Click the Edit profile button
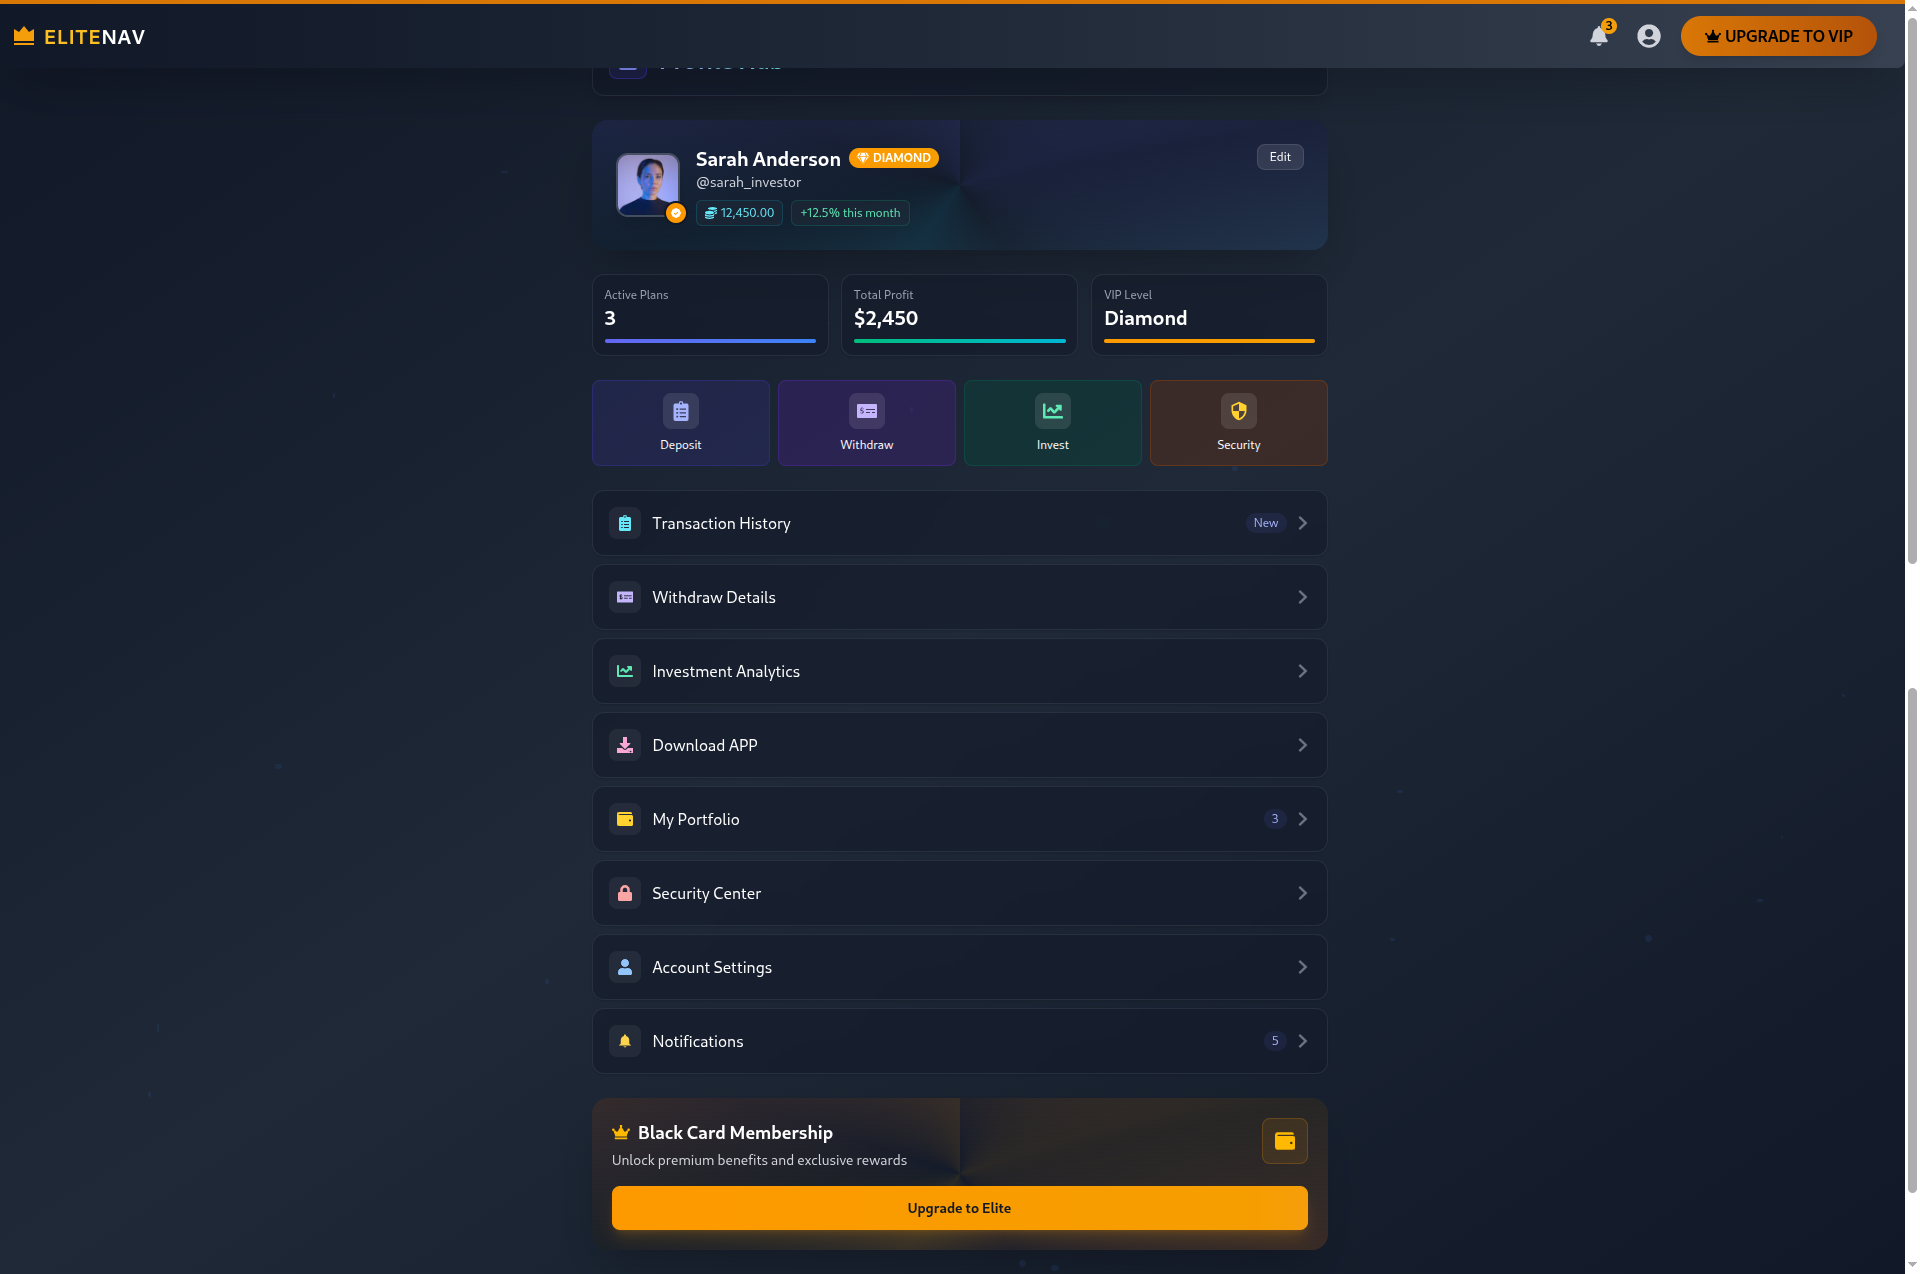 [x=1279, y=157]
